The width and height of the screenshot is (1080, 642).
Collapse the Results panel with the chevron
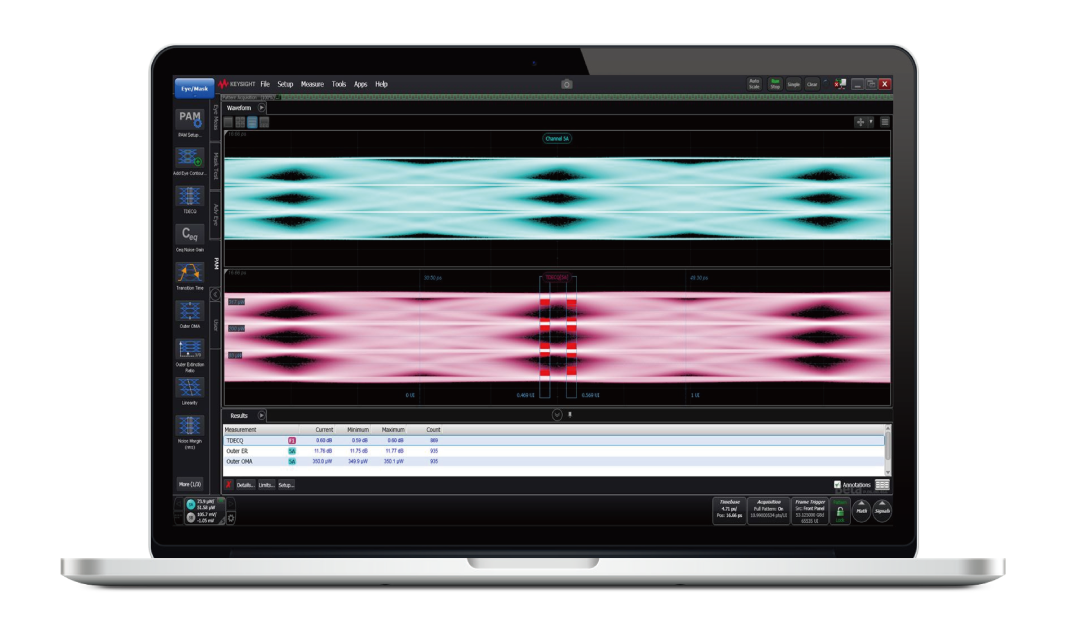pos(557,414)
